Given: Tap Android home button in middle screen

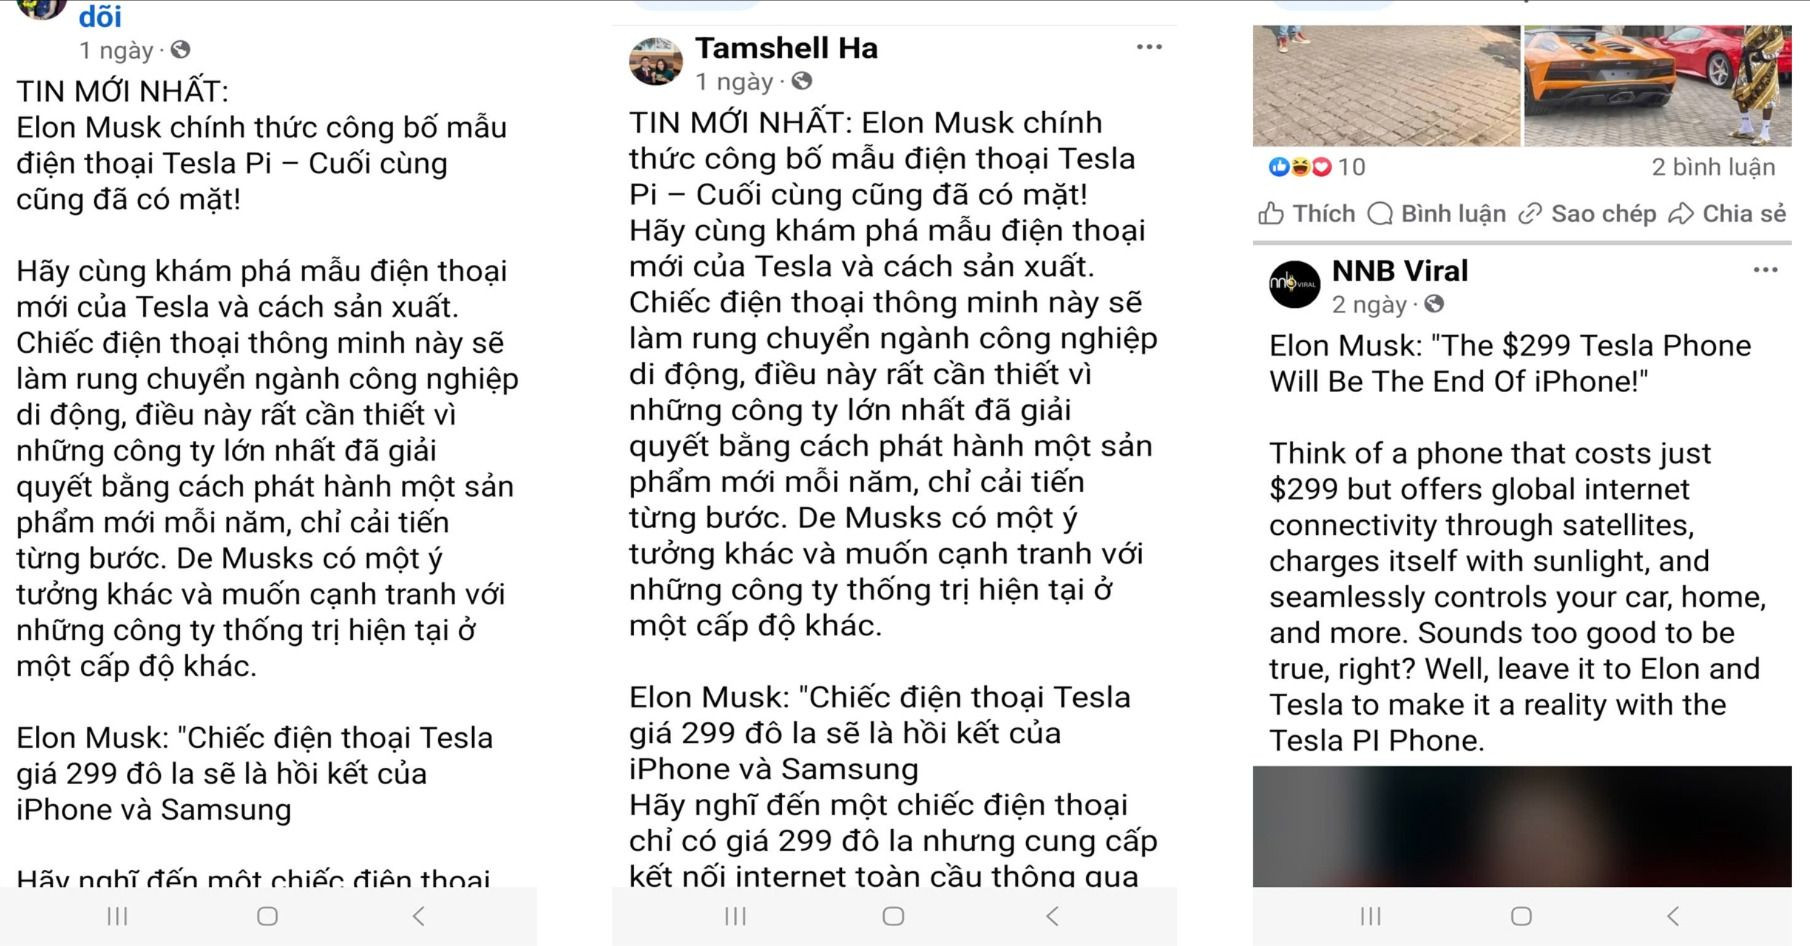Looking at the screenshot, I should (893, 916).
